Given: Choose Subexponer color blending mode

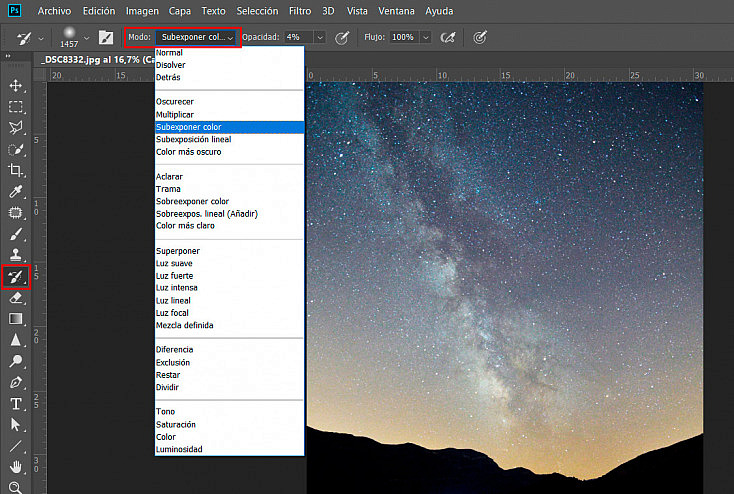Looking at the screenshot, I should click(x=229, y=127).
